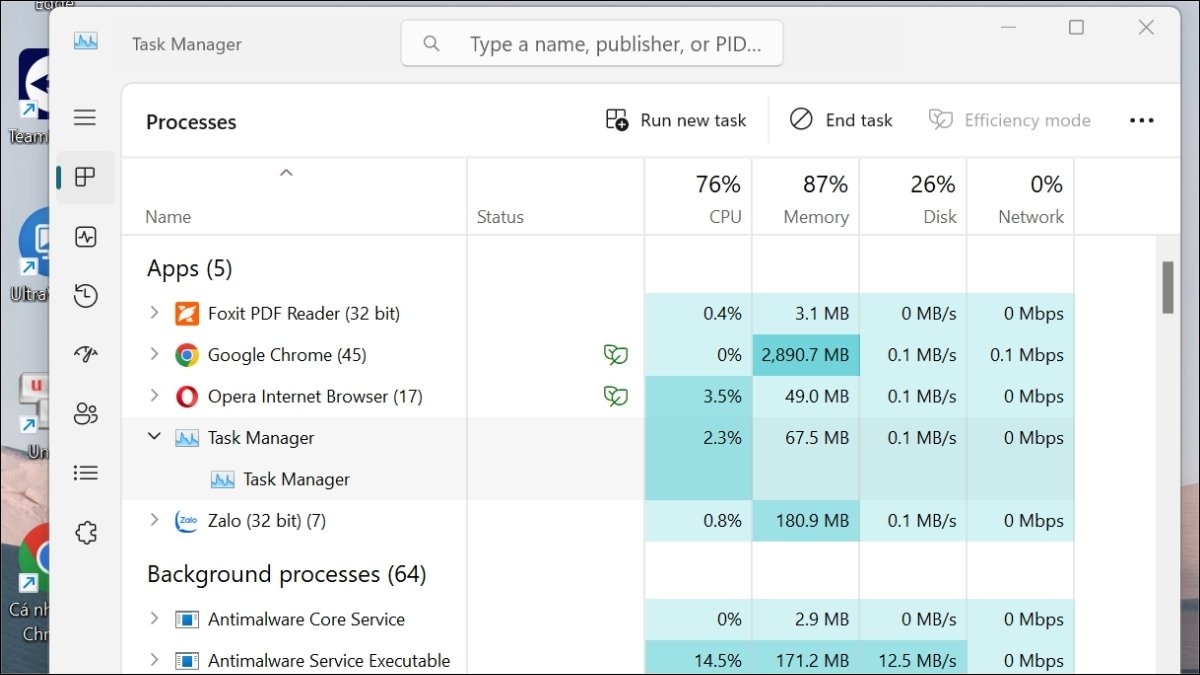
Task: Select the child Task Manager process row
Action: point(598,480)
